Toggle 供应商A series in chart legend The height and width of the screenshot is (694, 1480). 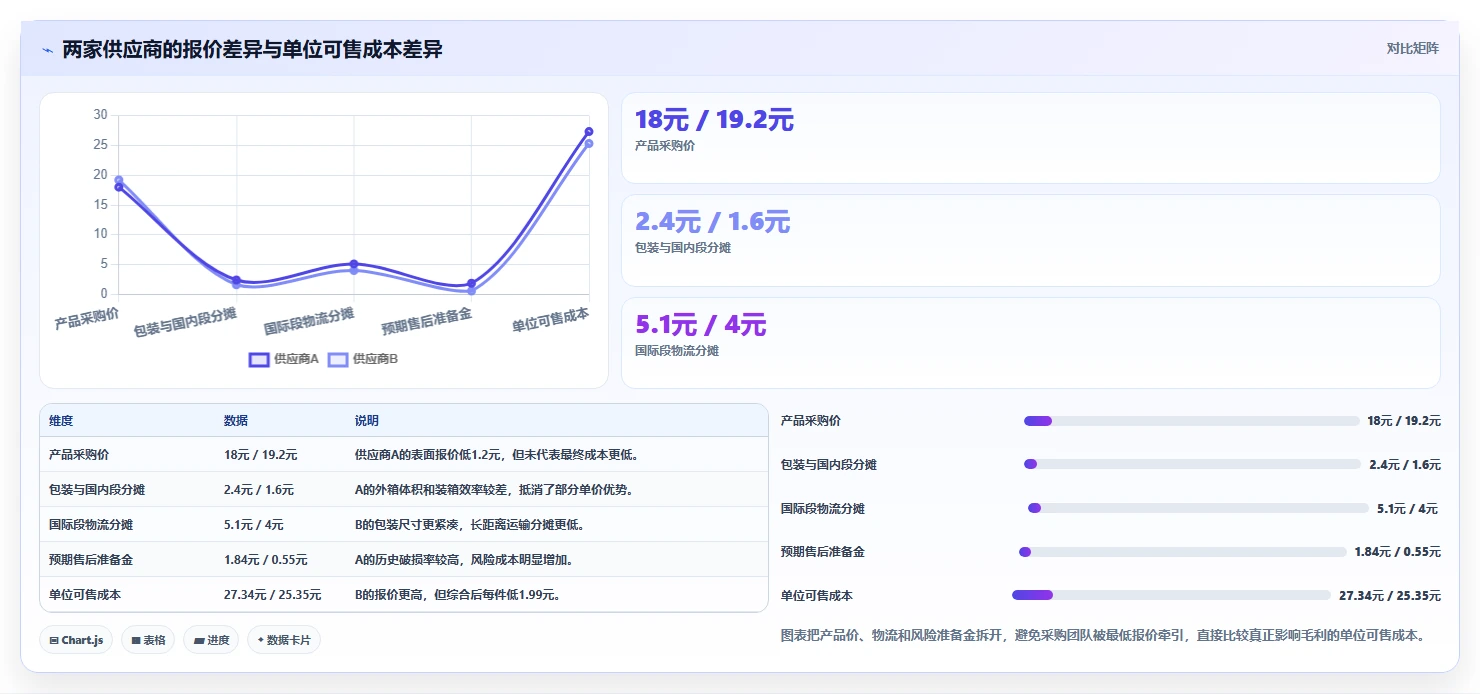tap(283, 359)
